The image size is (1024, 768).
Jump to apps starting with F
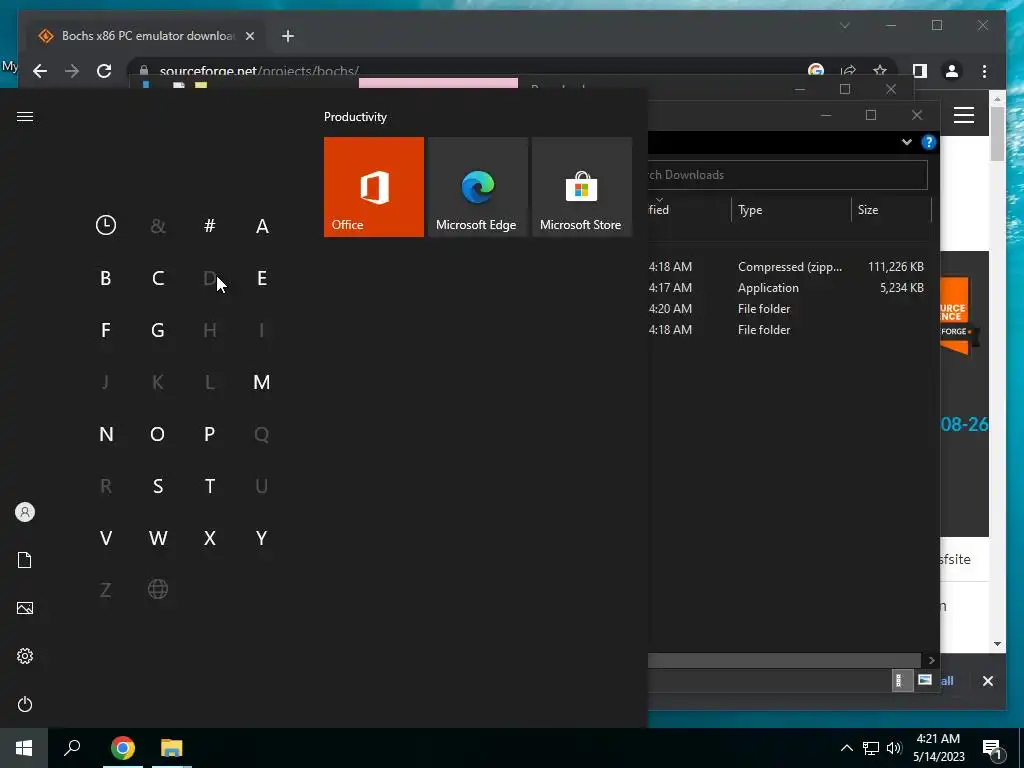[106, 330]
